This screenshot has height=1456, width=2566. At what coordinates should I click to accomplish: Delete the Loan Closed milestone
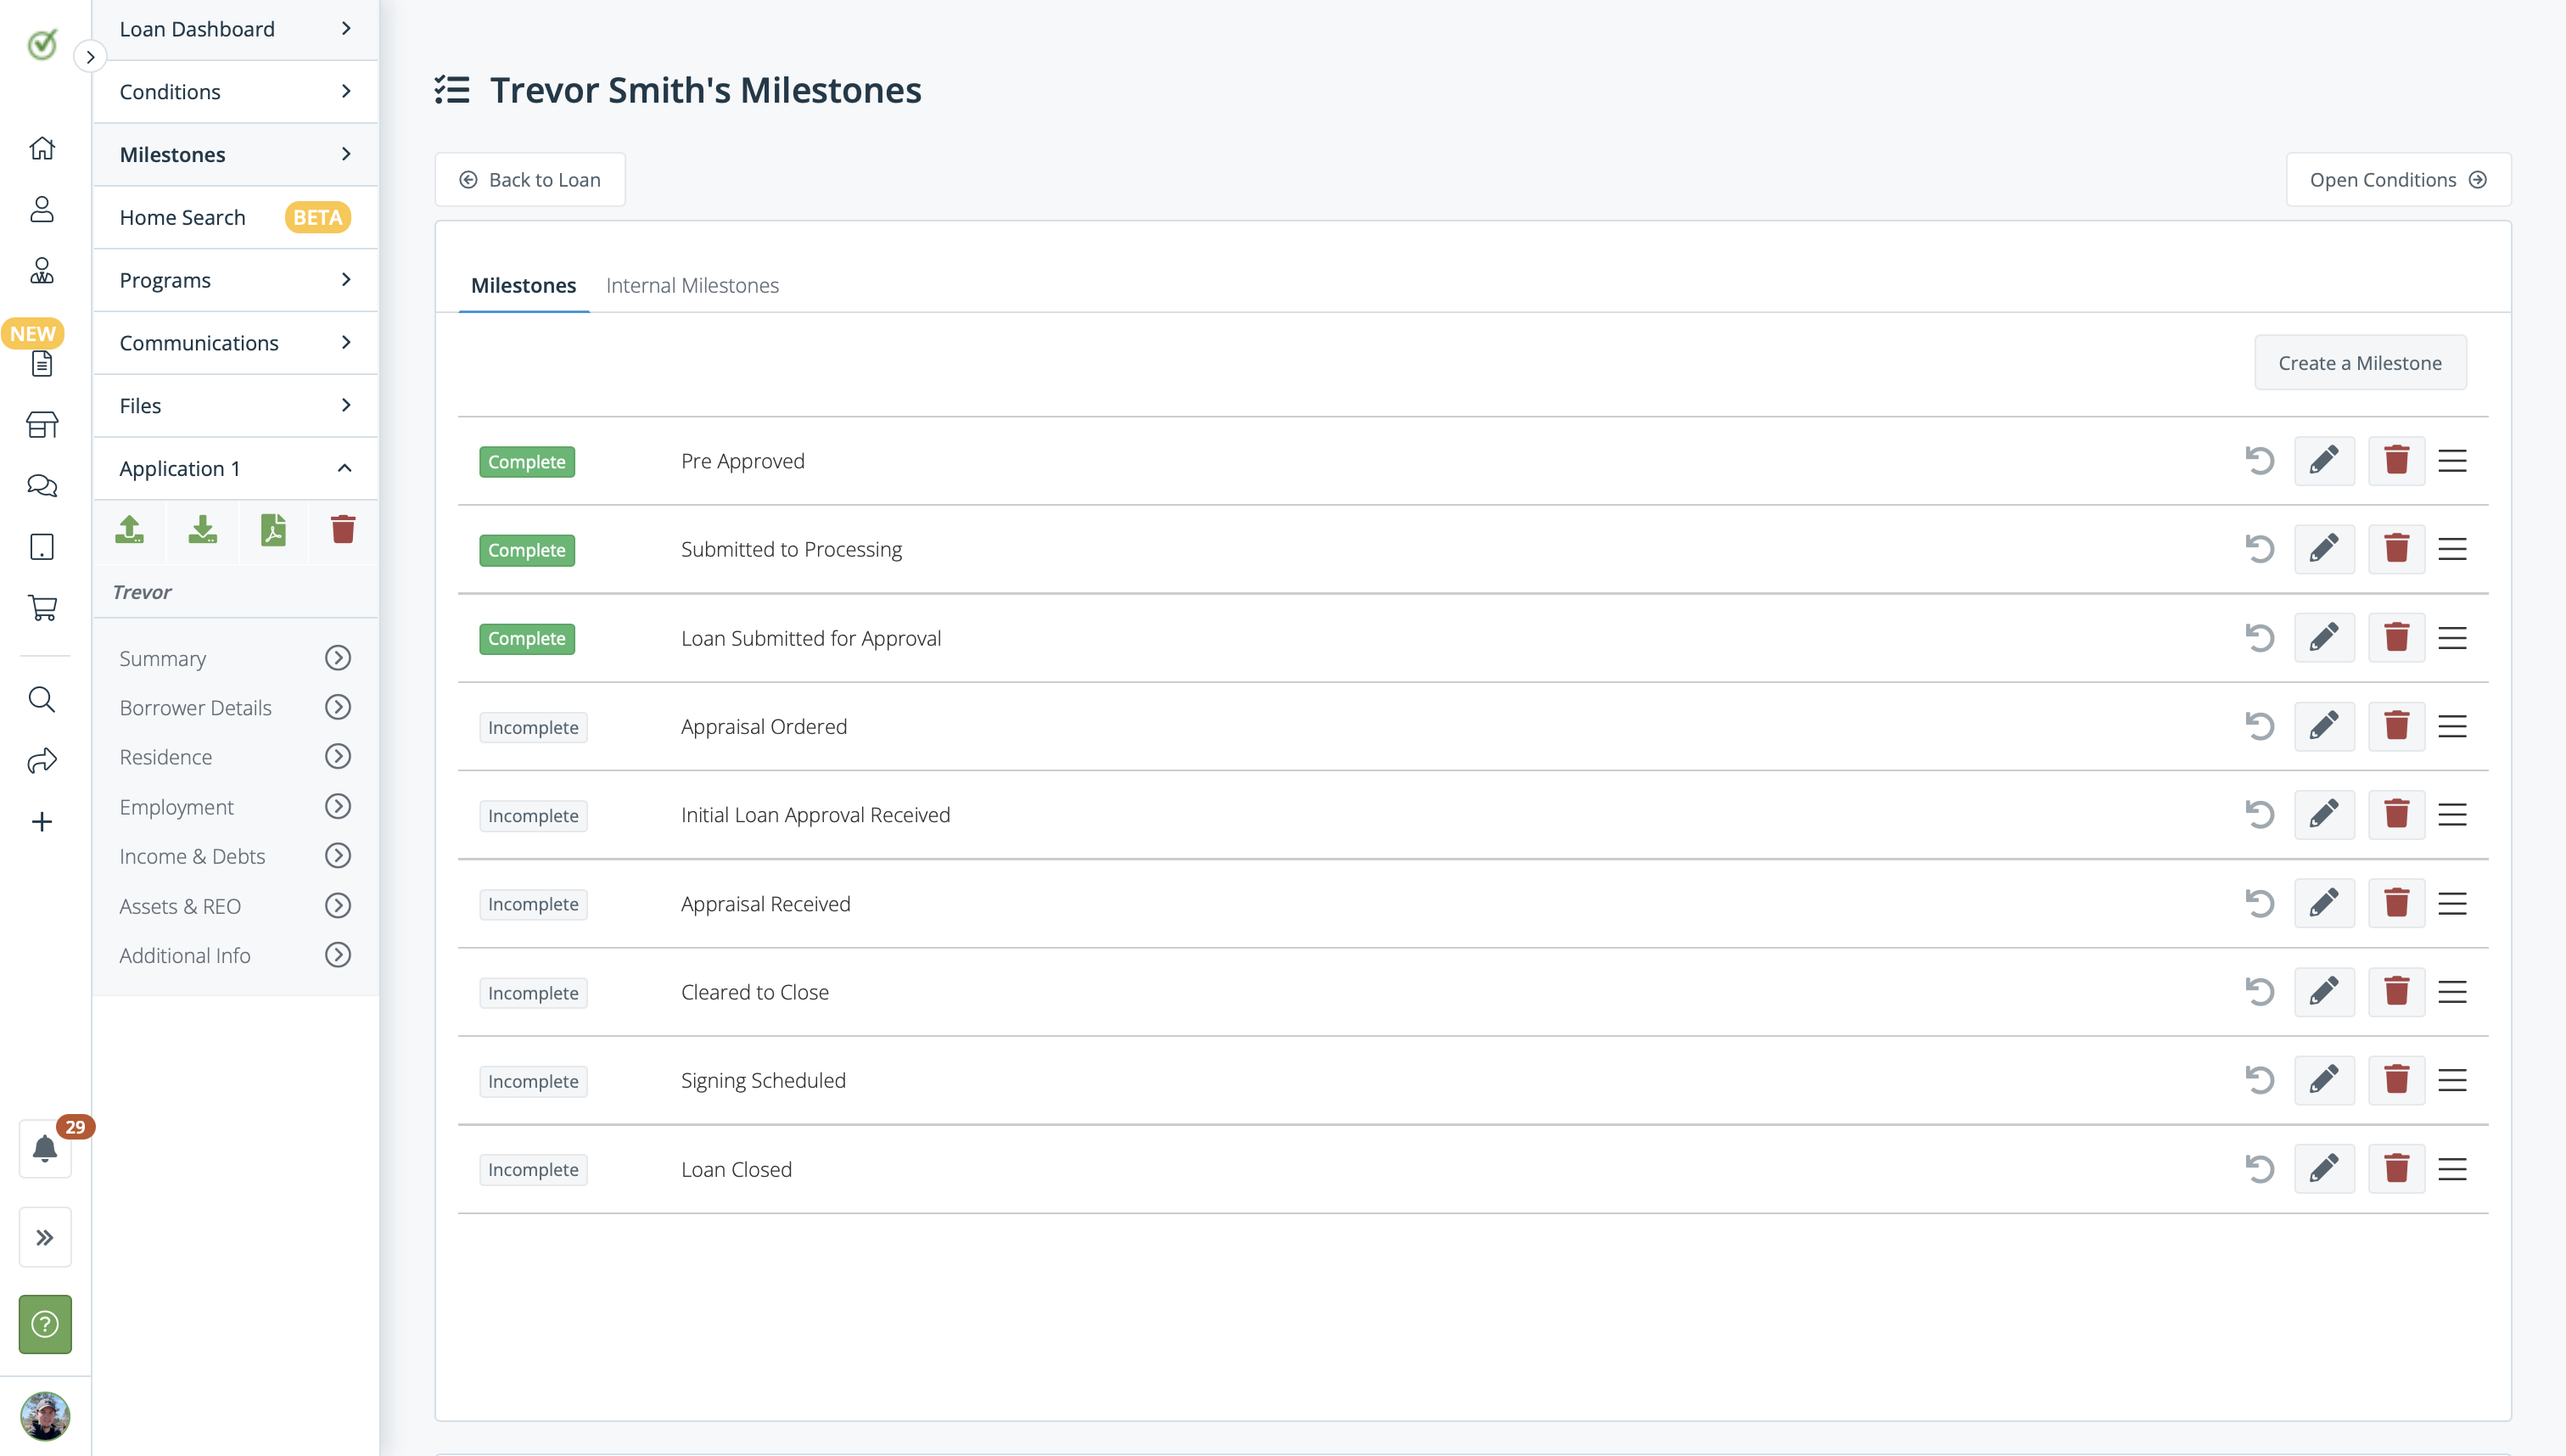pyautogui.click(x=2396, y=1169)
